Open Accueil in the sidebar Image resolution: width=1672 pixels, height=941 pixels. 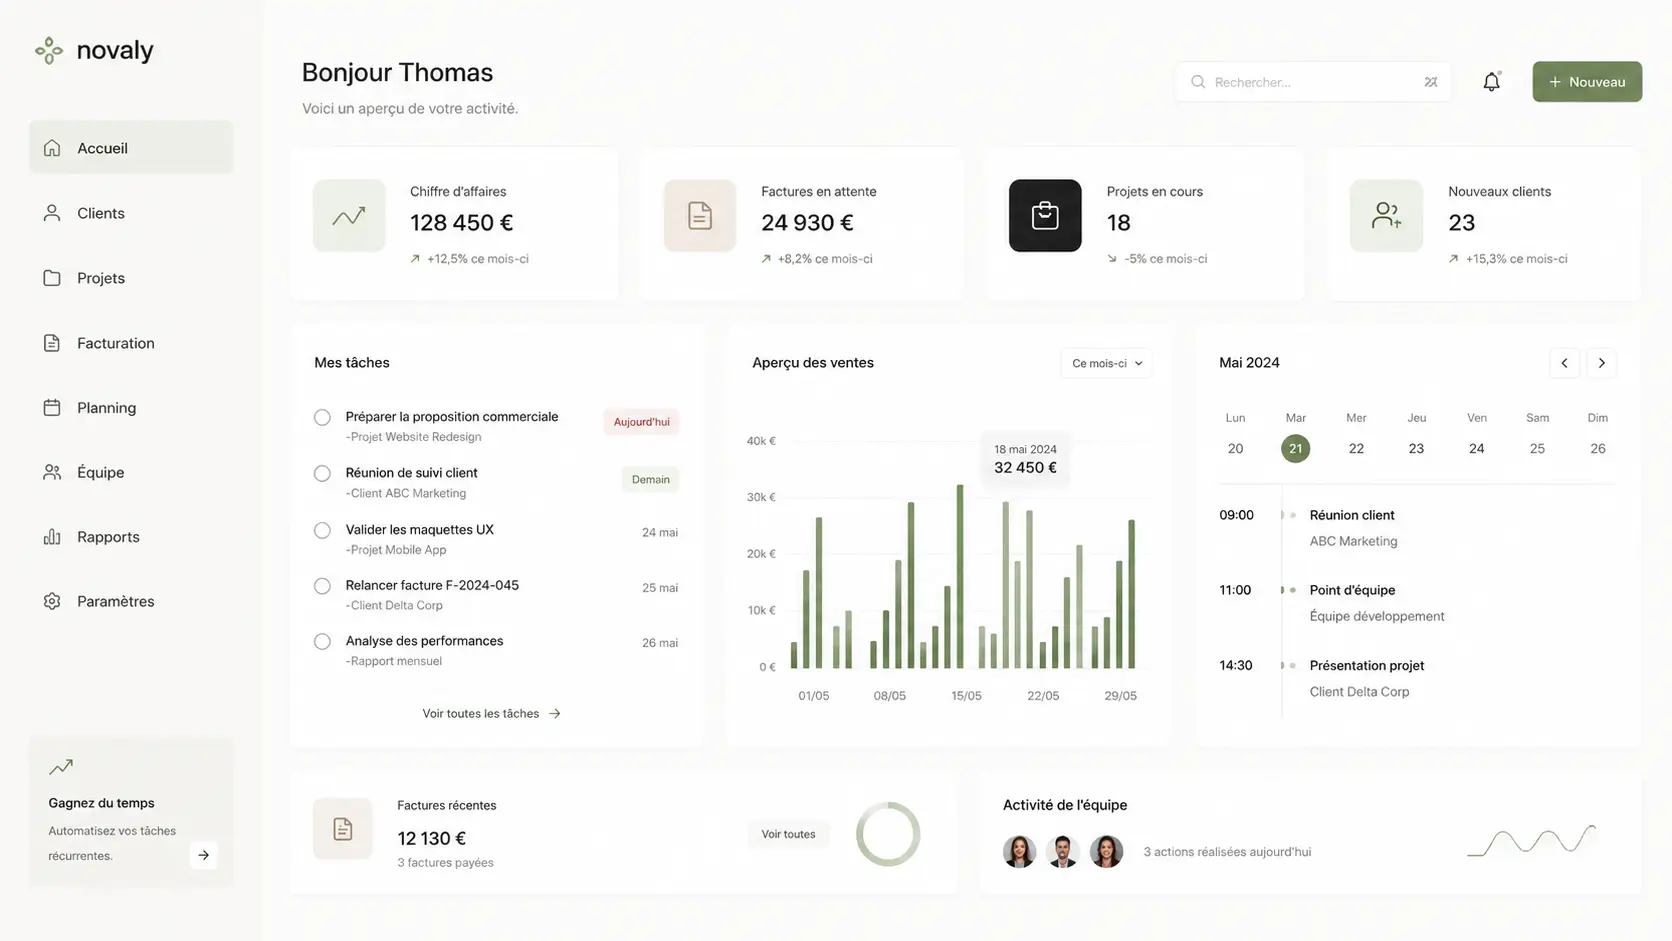click(x=131, y=148)
